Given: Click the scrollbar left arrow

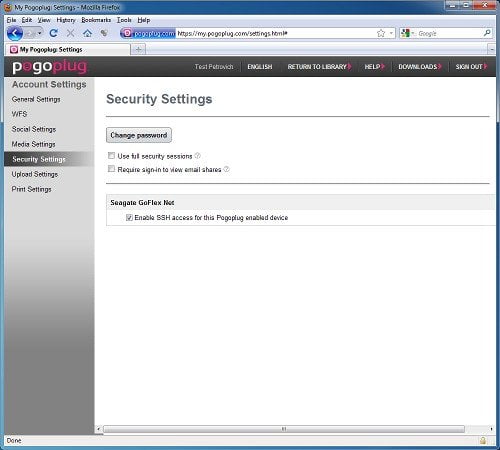Looking at the screenshot, I should [98, 429].
